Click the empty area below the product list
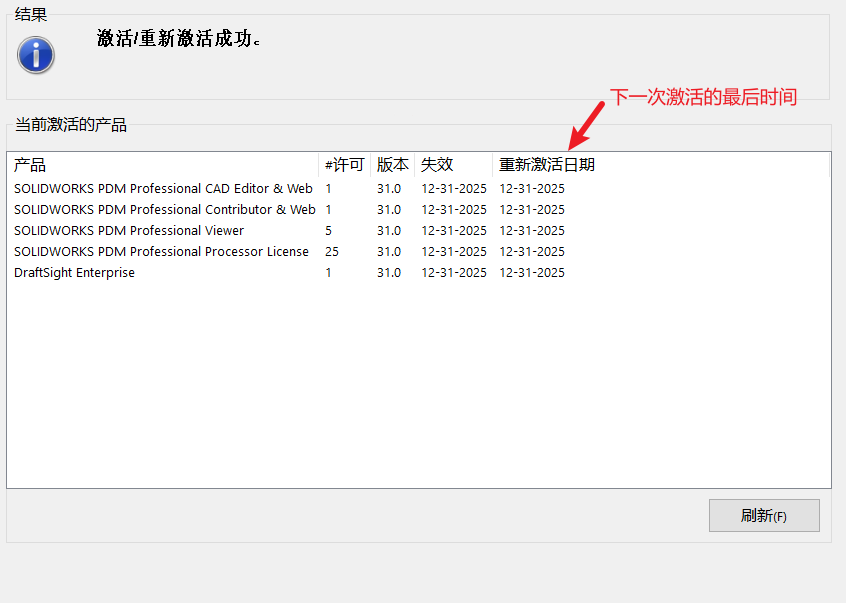 pyautogui.click(x=420, y=380)
